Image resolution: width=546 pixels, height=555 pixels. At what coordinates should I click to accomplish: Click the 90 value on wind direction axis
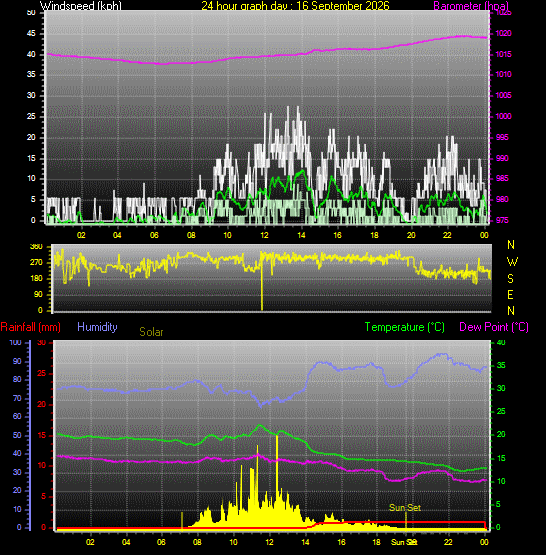[38, 294]
